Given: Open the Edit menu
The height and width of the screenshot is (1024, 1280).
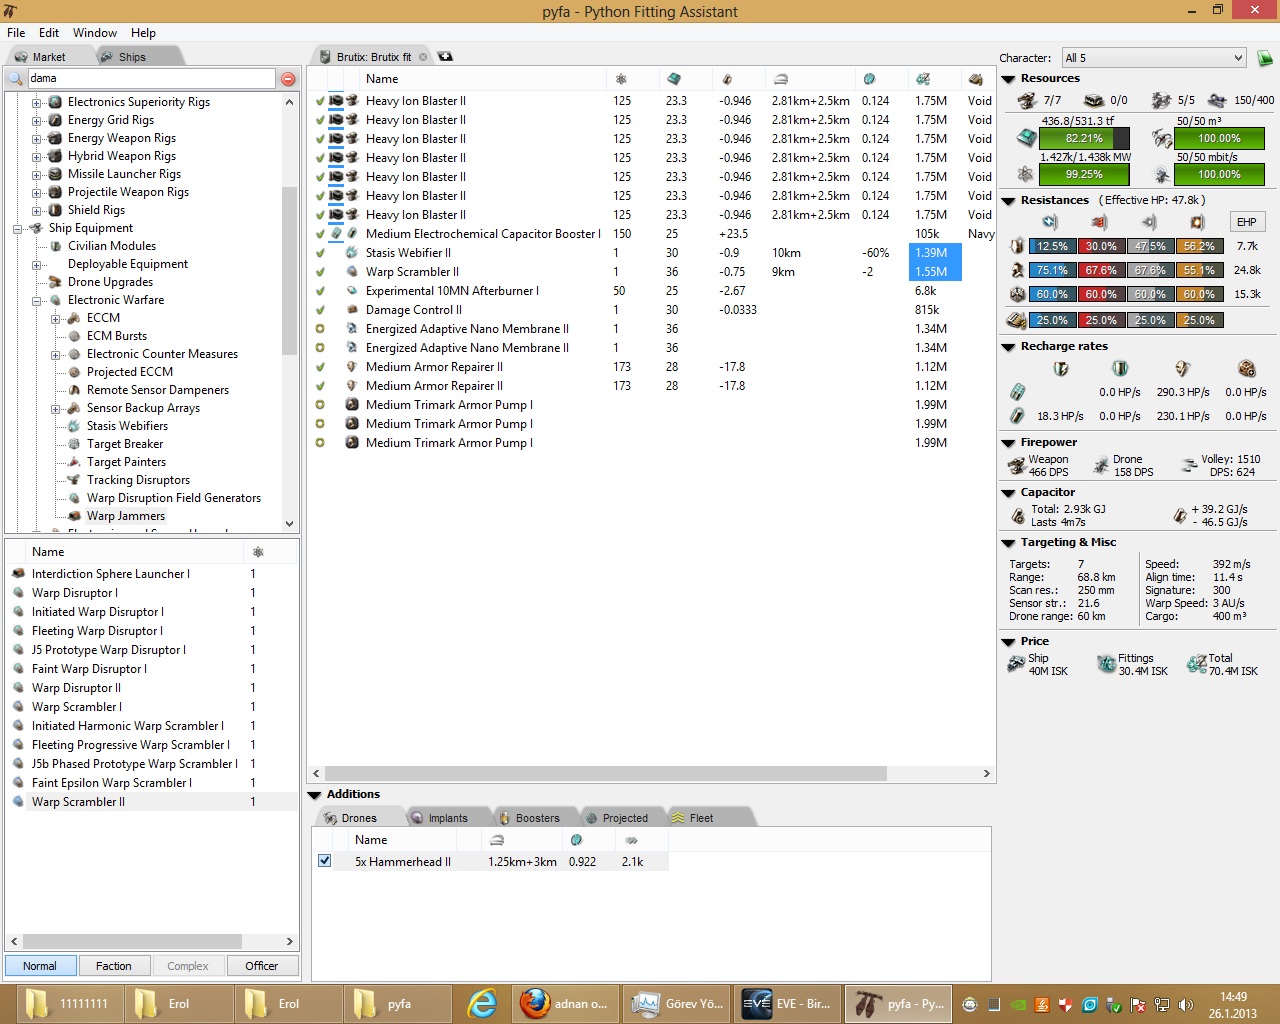Looking at the screenshot, I should (x=49, y=33).
